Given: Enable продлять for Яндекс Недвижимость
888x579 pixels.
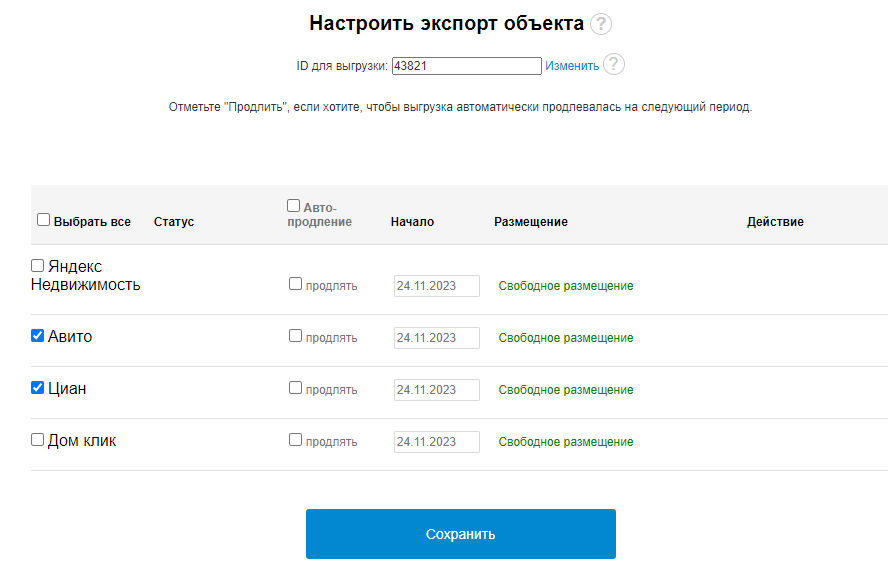Looking at the screenshot, I should pyautogui.click(x=295, y=284).
